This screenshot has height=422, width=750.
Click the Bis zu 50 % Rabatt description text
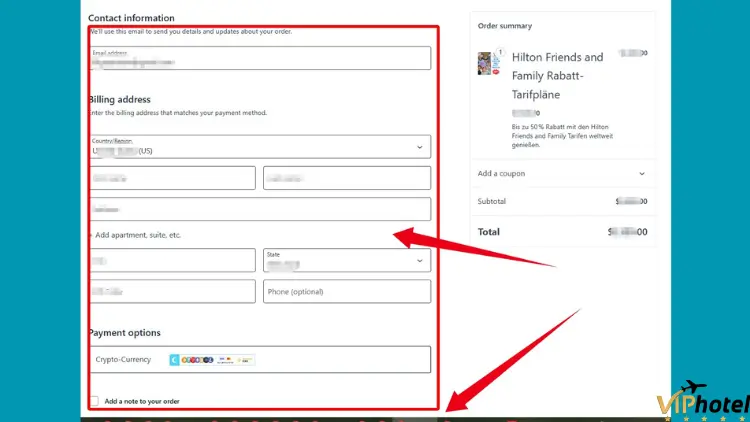tap(562, 136)
